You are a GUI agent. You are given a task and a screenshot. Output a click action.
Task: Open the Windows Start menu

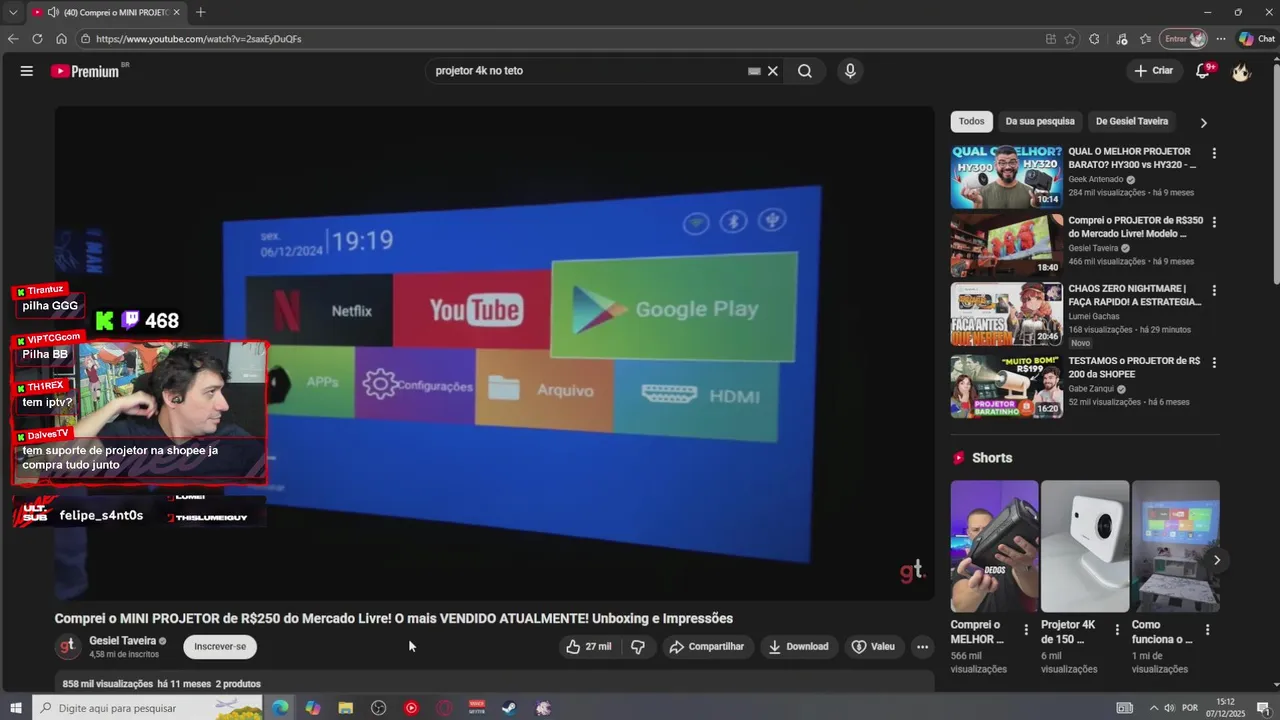pos(15,708)
